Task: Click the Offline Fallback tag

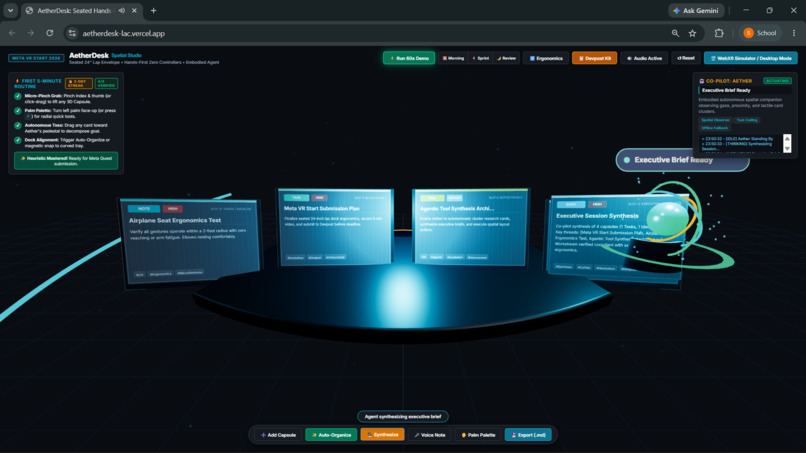Action: click(x=715, y=128)
